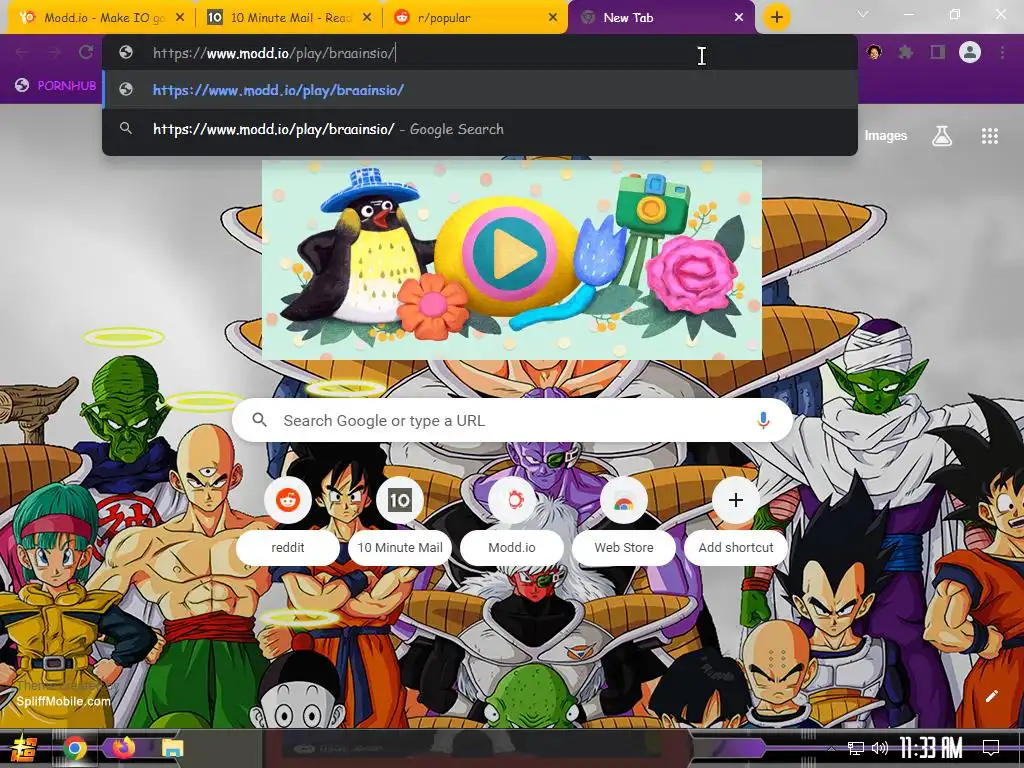Open the Start menu on taskbar
The image size is (1024, 768).
coord(24,748)
